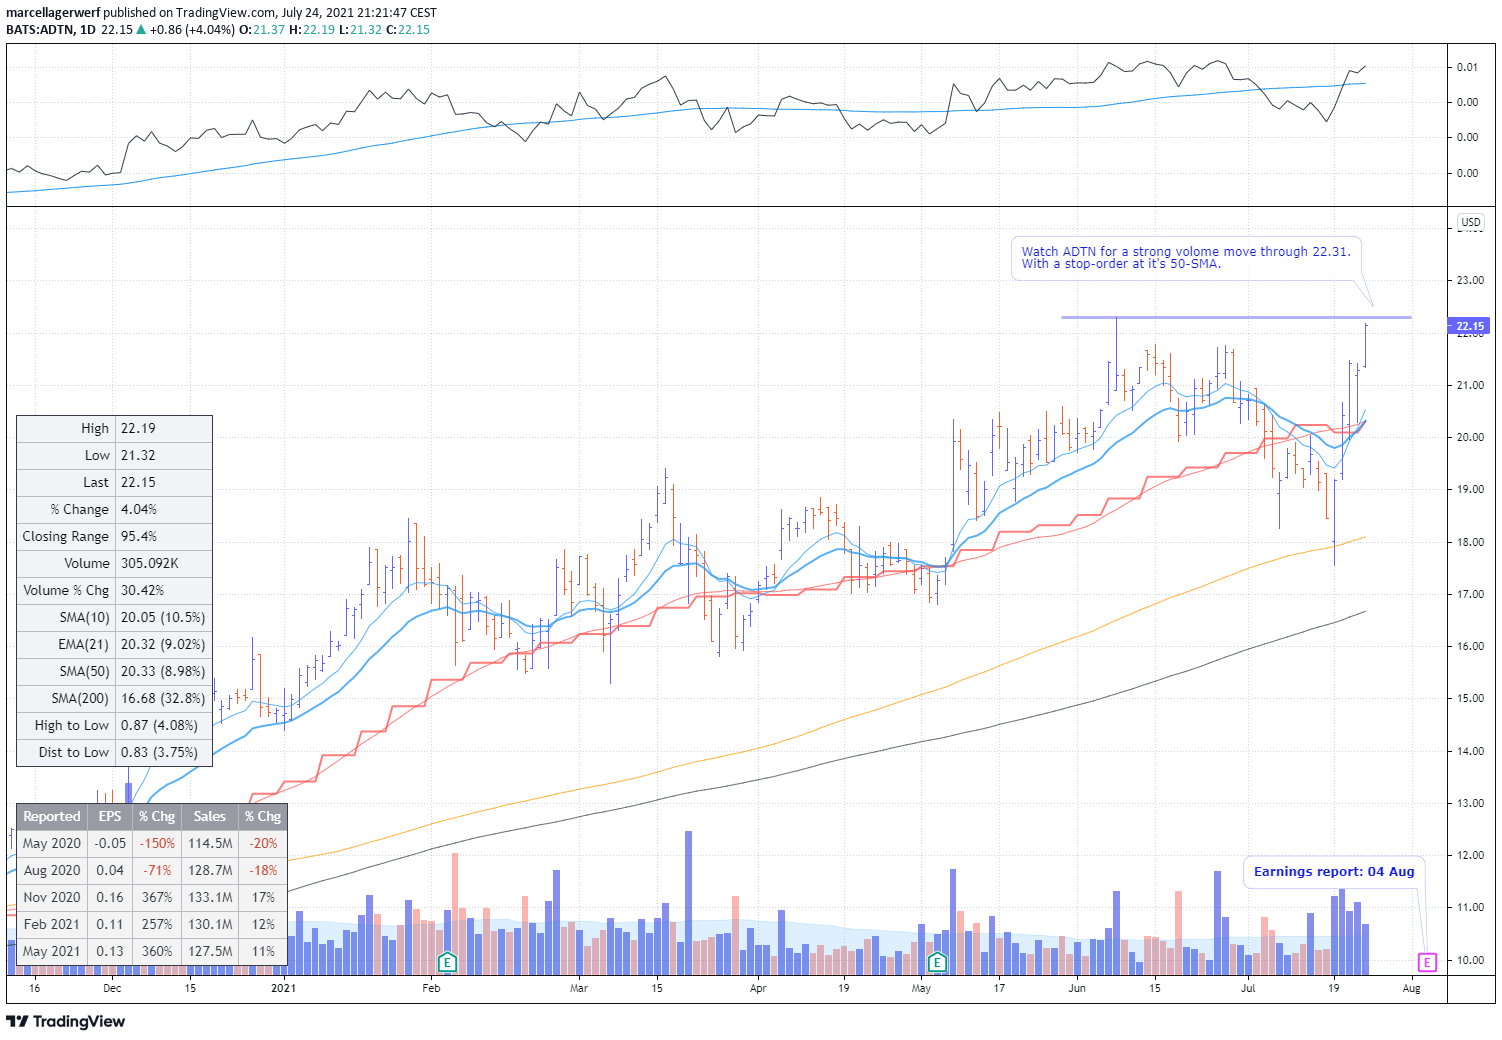
Task: Click the 127.5M sales cell
Action: [x=210, y=952]
